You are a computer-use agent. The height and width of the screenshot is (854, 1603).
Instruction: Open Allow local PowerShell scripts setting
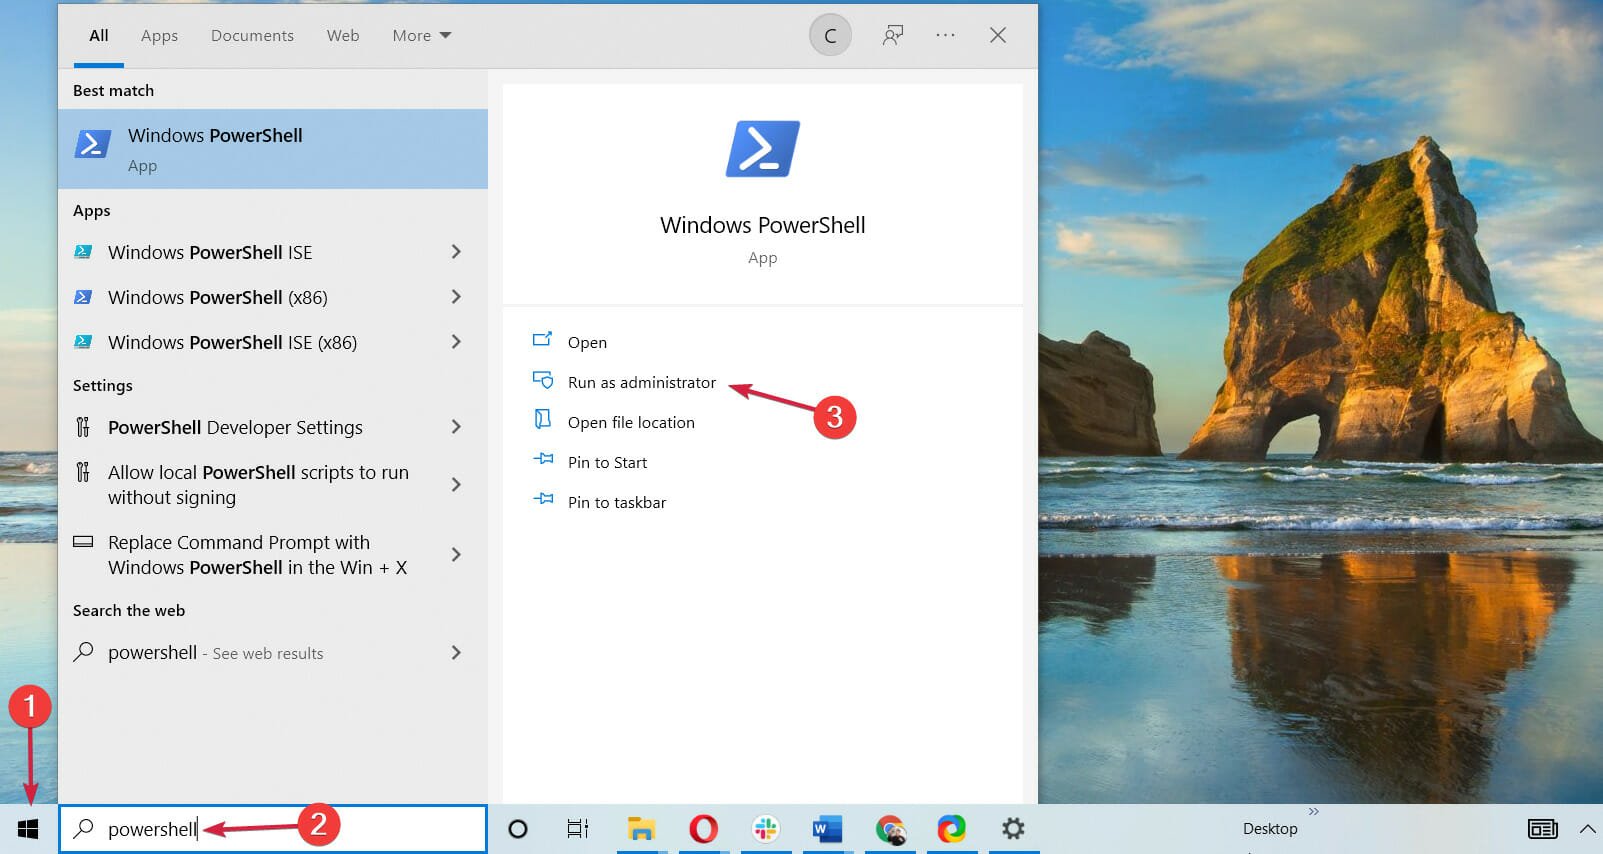258,485
